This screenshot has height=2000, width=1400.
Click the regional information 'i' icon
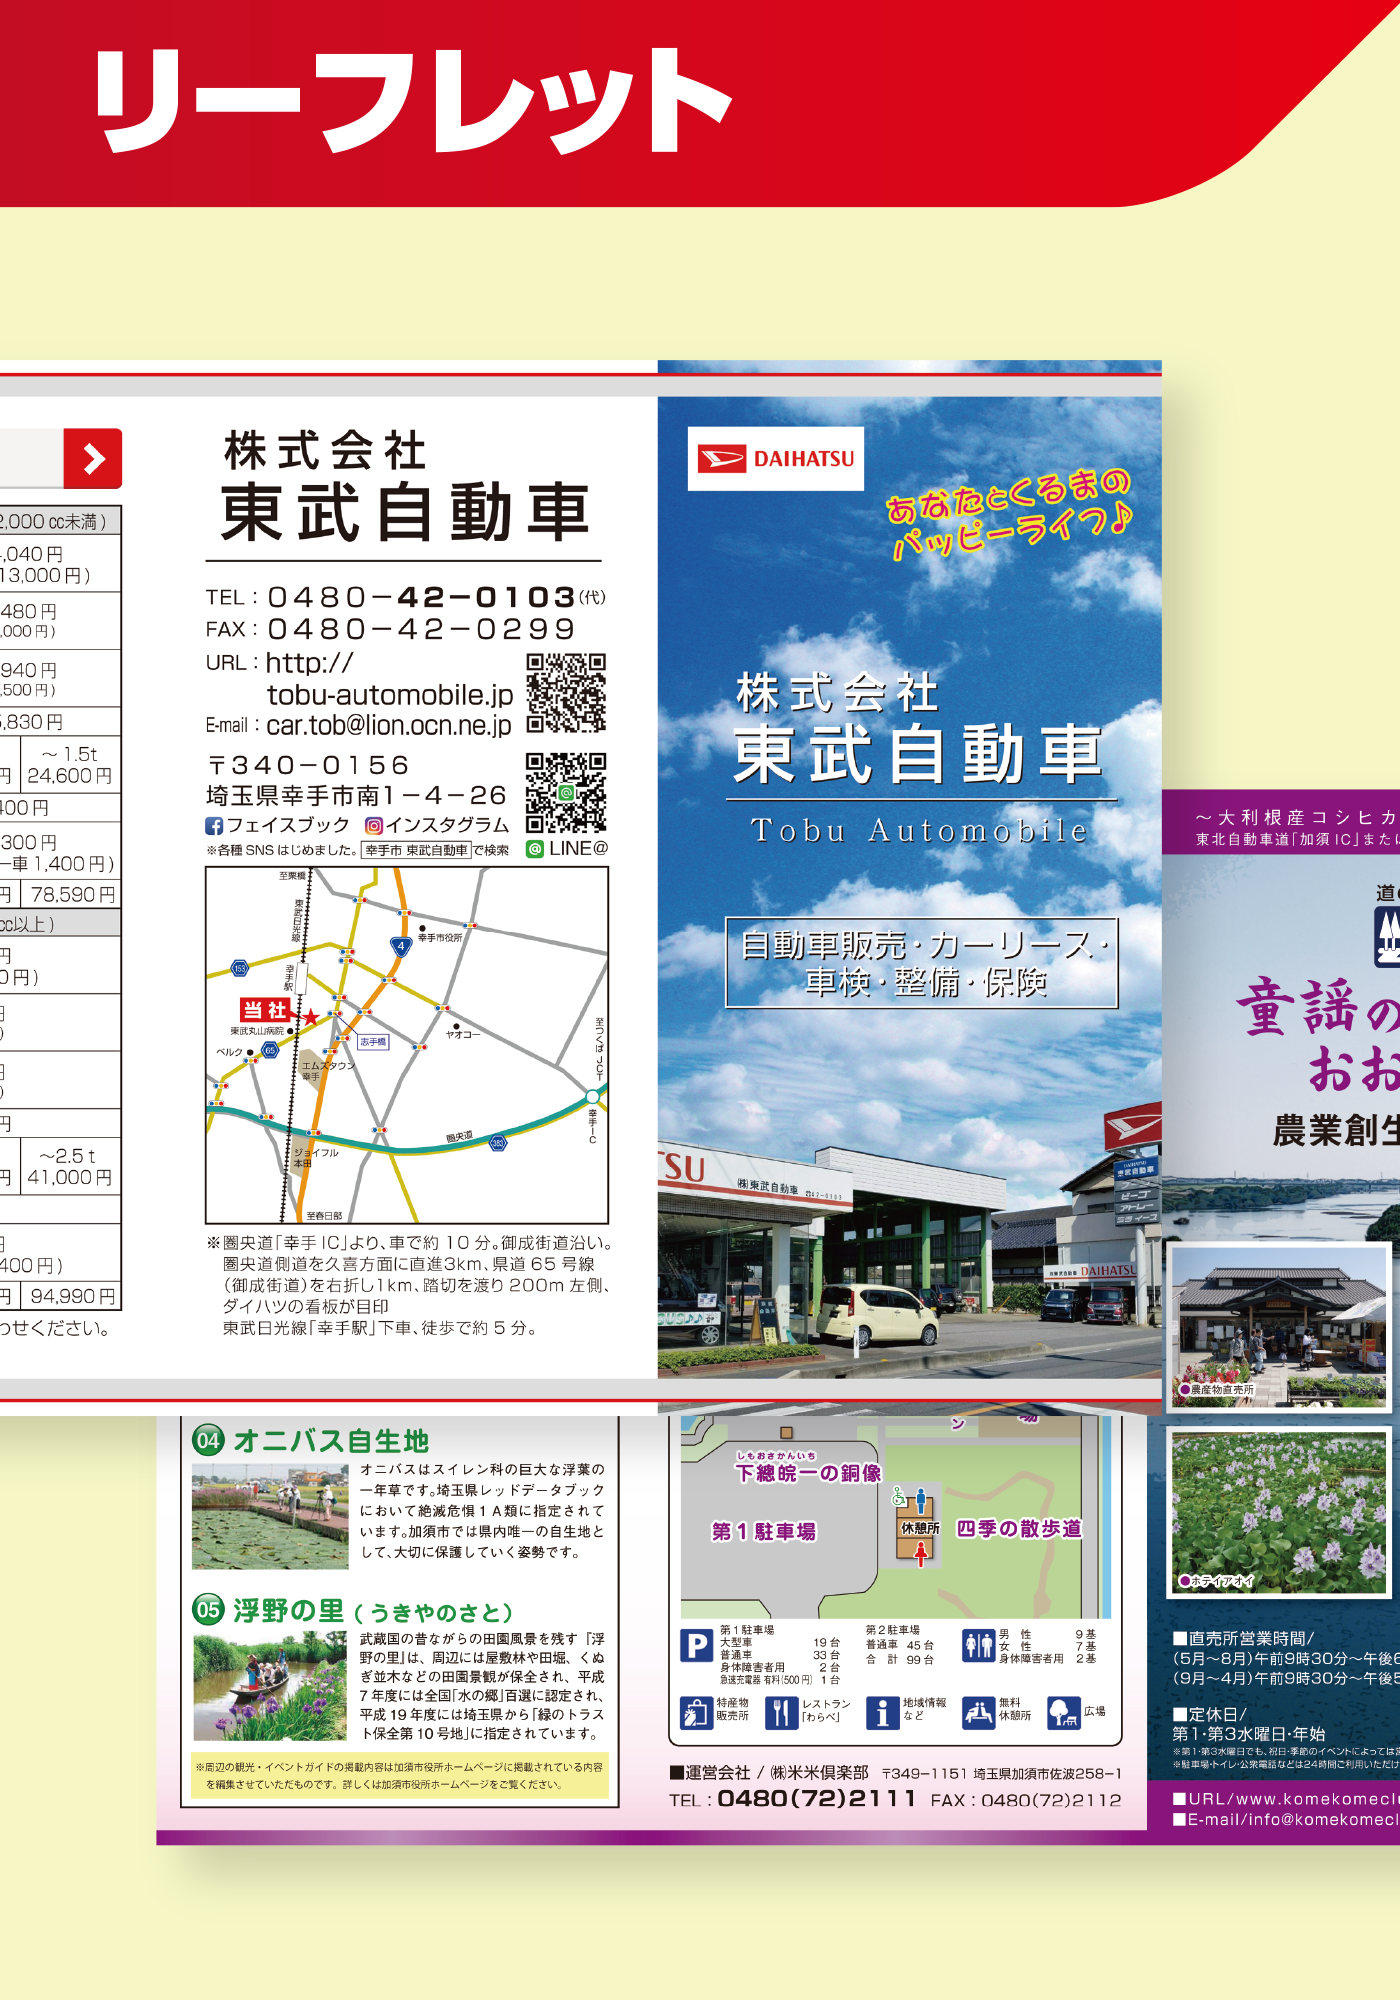[882, 1713]
